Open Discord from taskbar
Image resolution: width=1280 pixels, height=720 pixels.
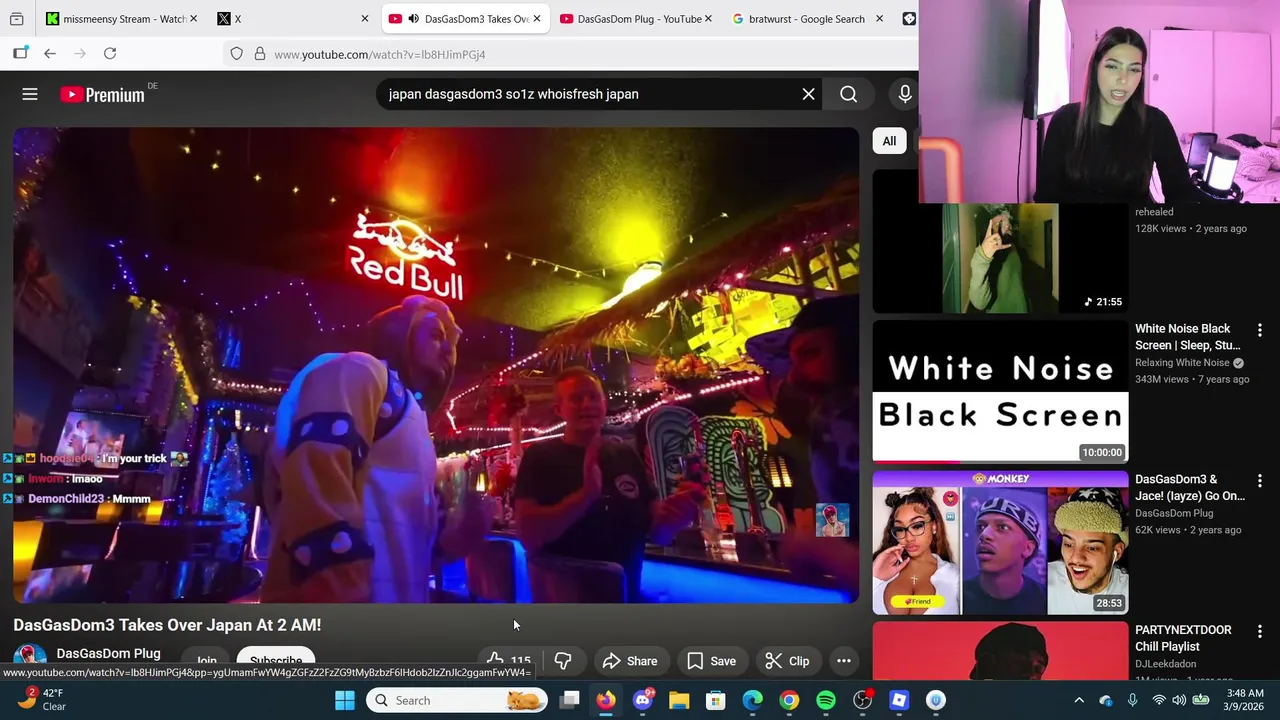[643, 700]
